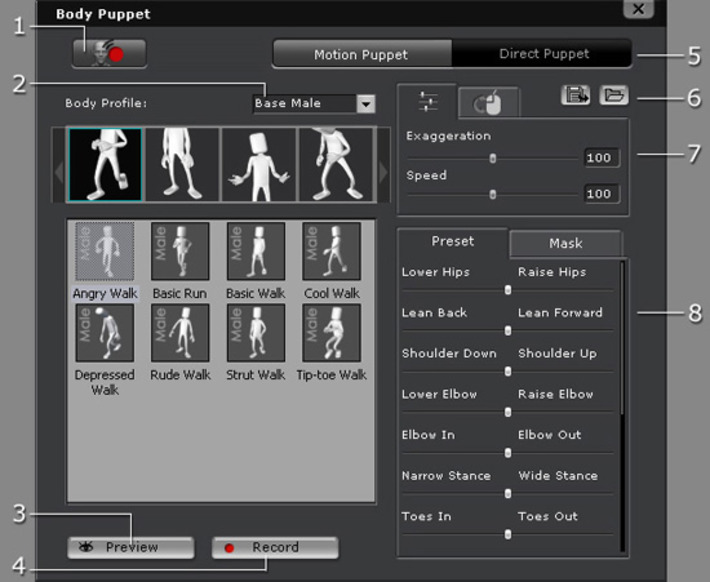Click the Preview button
The image size is (710, 582).
131,547
